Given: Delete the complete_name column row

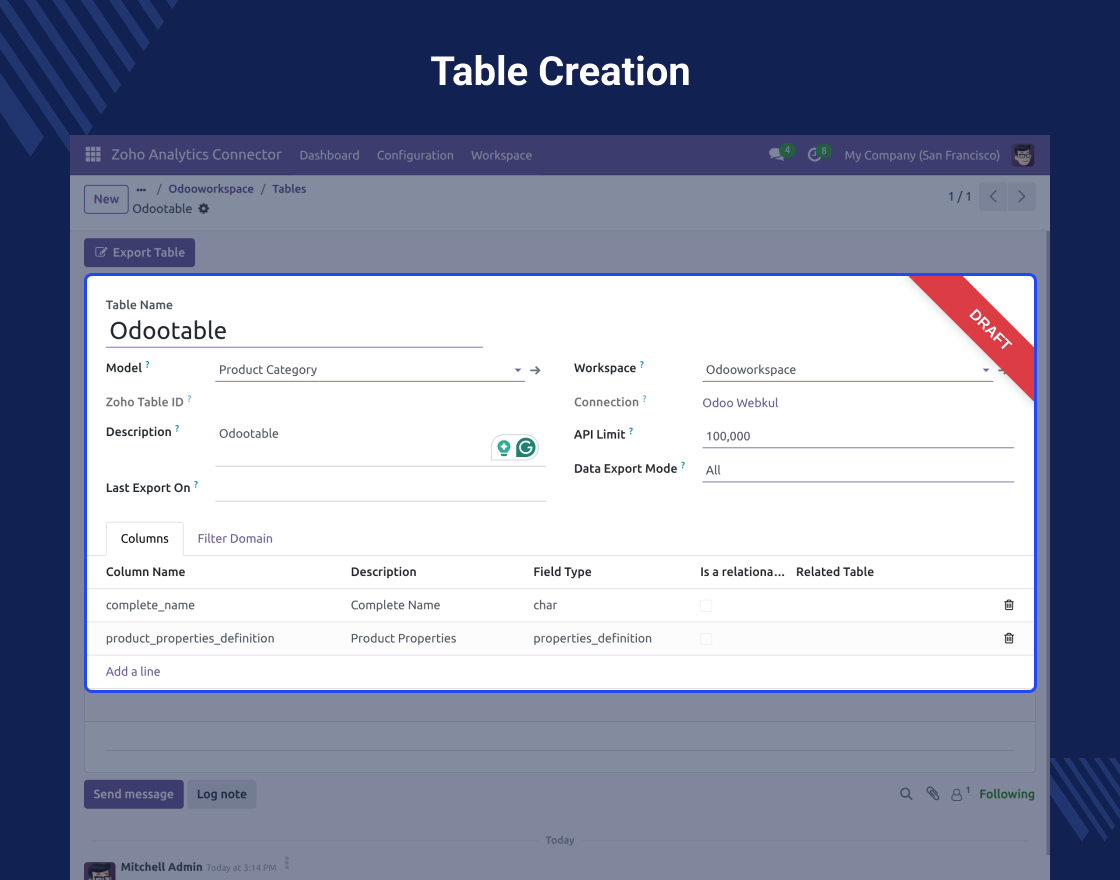Looking at the screenshot, I should [x=1009, y=605].
